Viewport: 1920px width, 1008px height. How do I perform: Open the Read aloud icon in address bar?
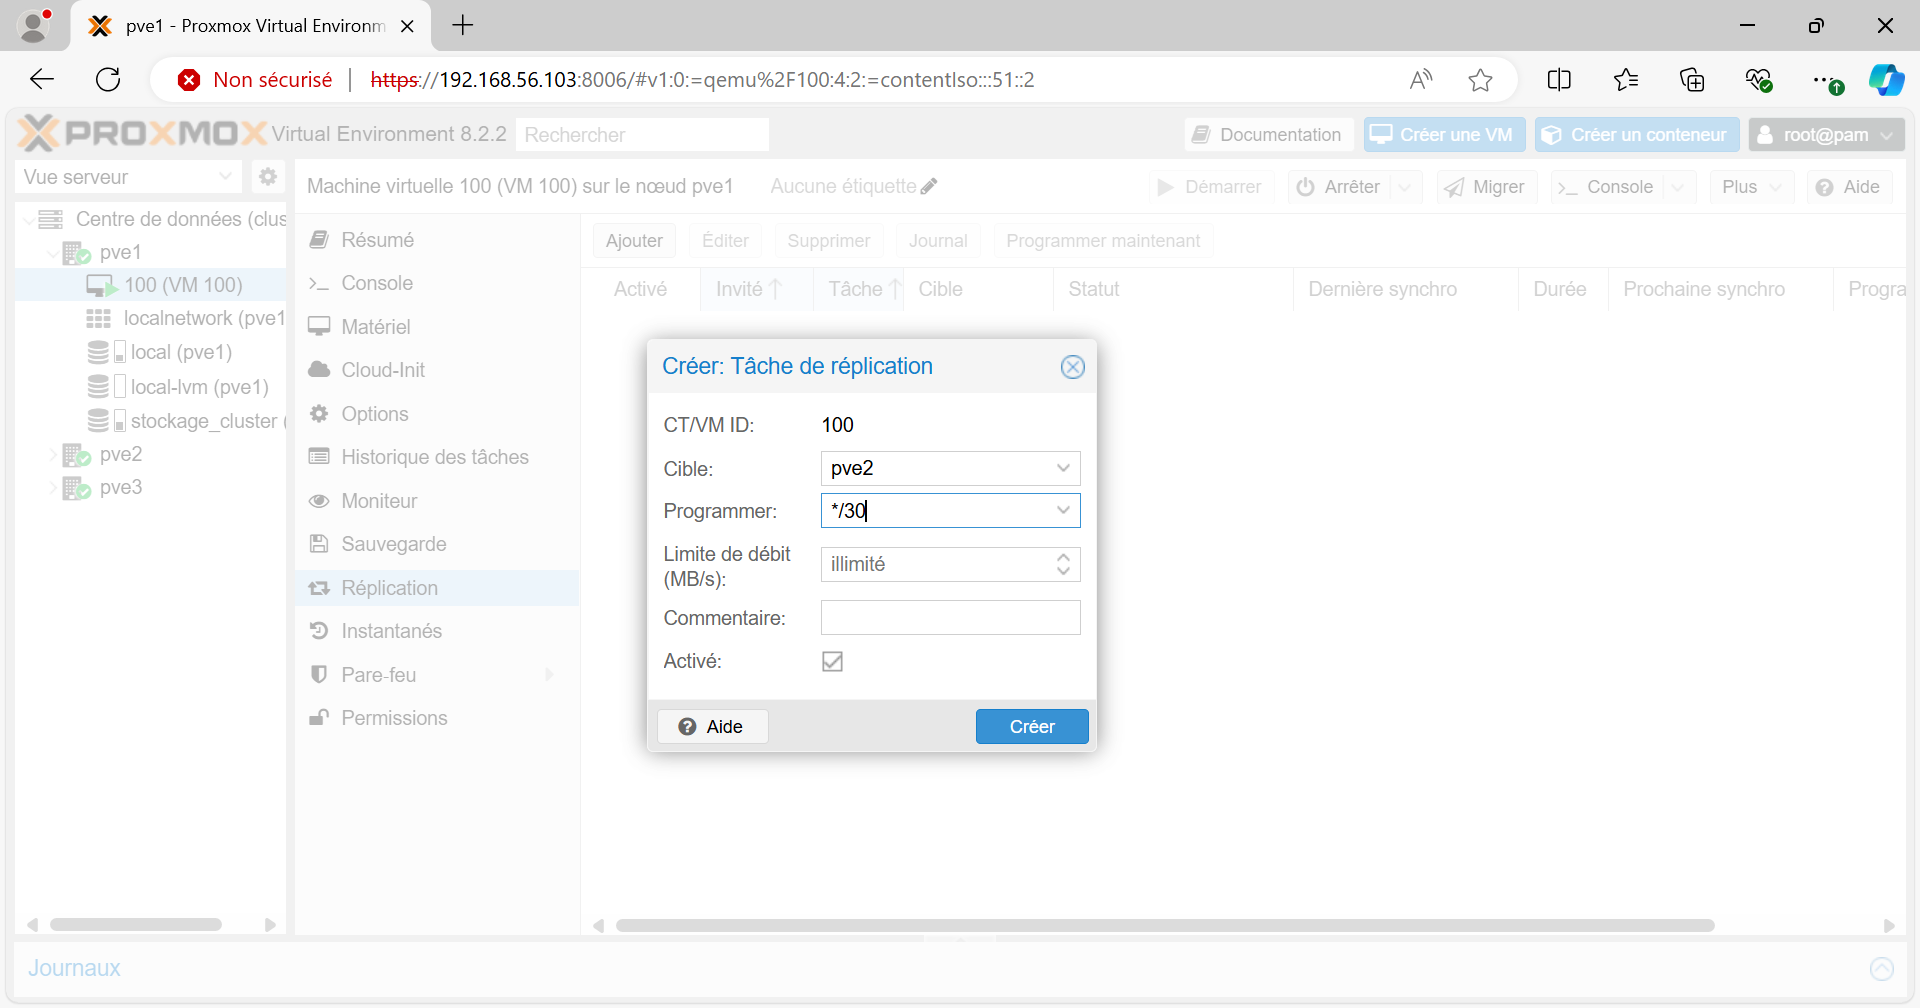(1420, 80)
